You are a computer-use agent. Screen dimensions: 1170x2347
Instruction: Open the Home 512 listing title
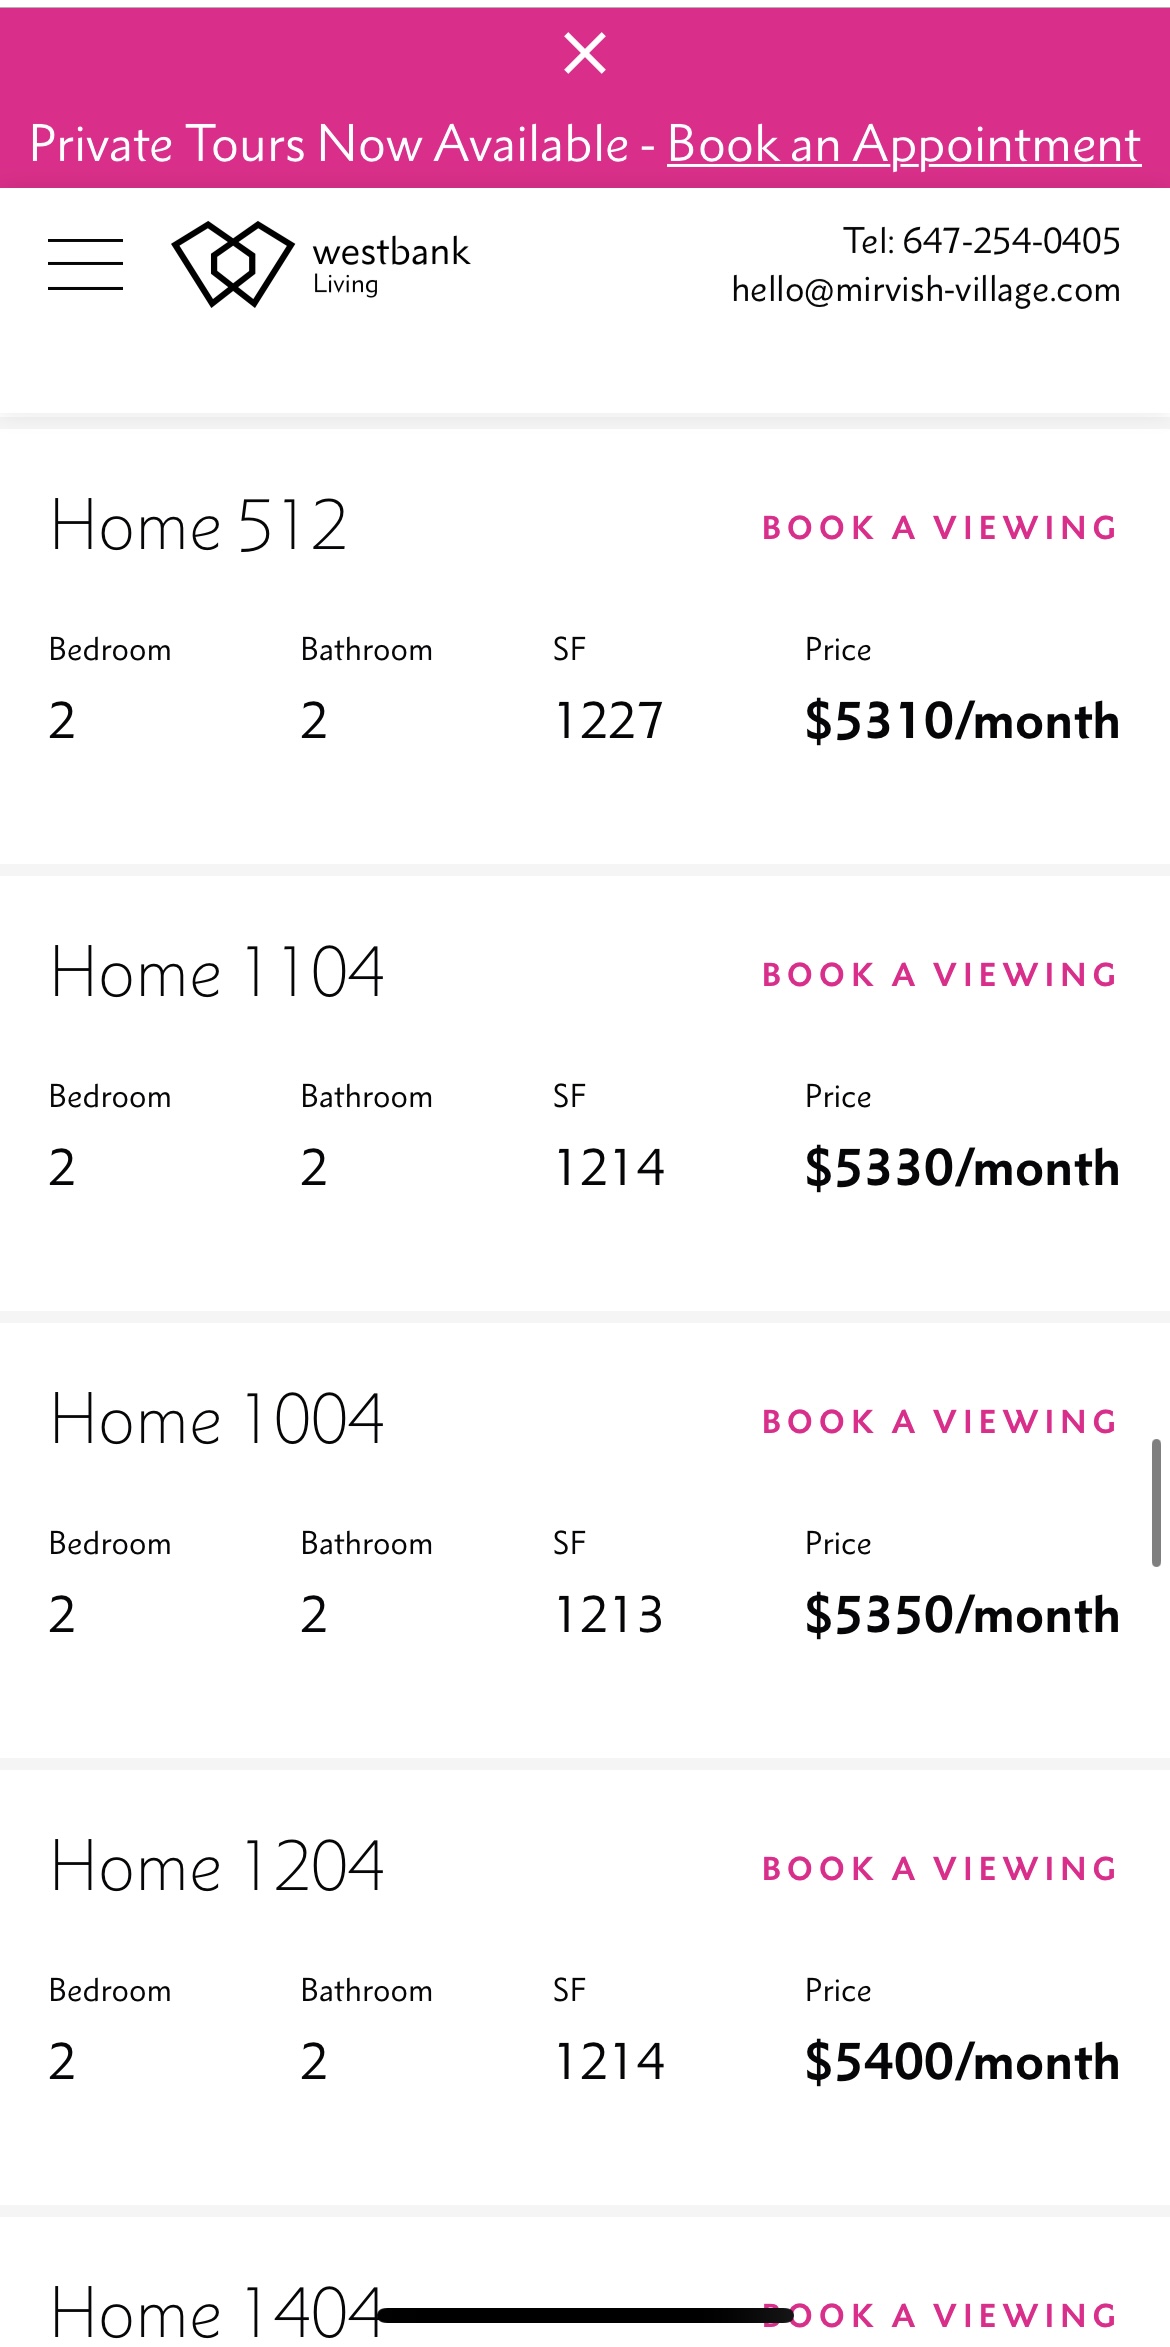[199, 526]
